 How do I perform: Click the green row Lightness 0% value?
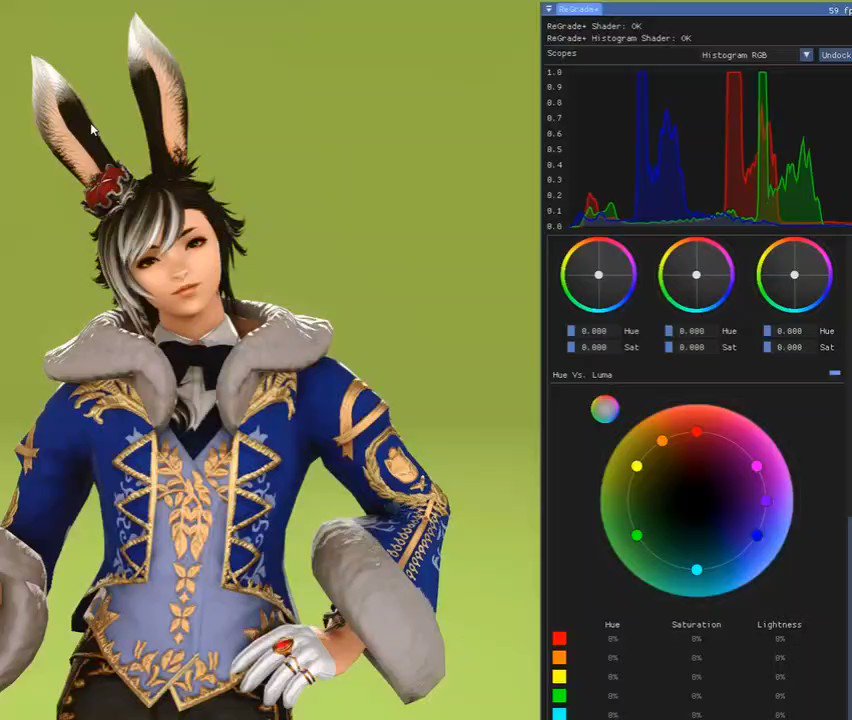pyautogui.click(x=780, y=696)
